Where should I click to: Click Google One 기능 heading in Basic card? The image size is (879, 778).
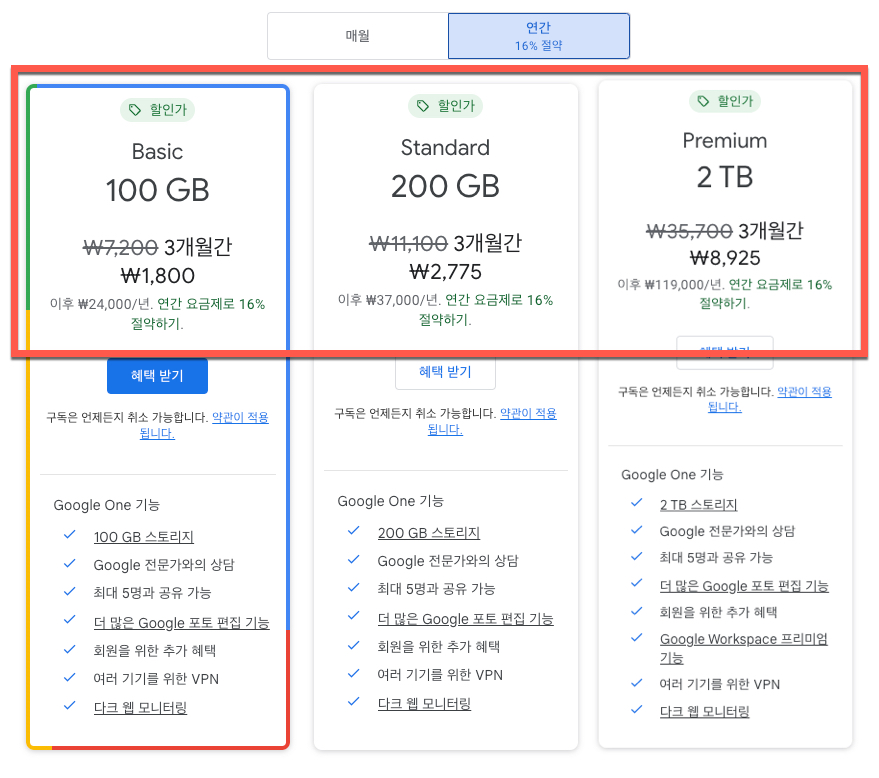point(107,504)
